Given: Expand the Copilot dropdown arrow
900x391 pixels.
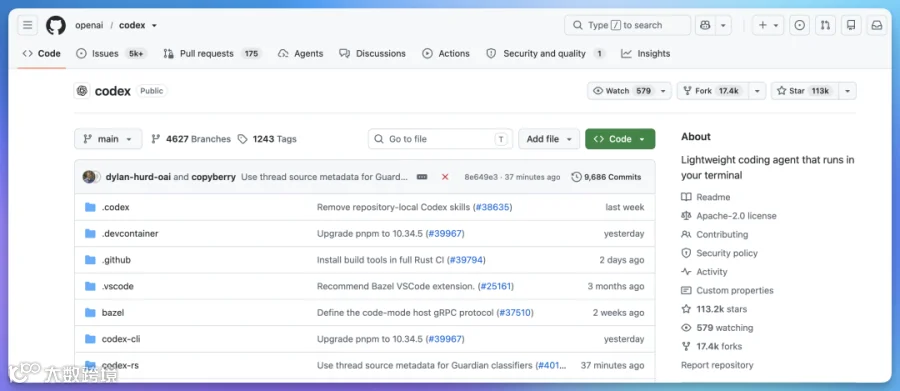Looking at the screenshot, I should point(723,25).
